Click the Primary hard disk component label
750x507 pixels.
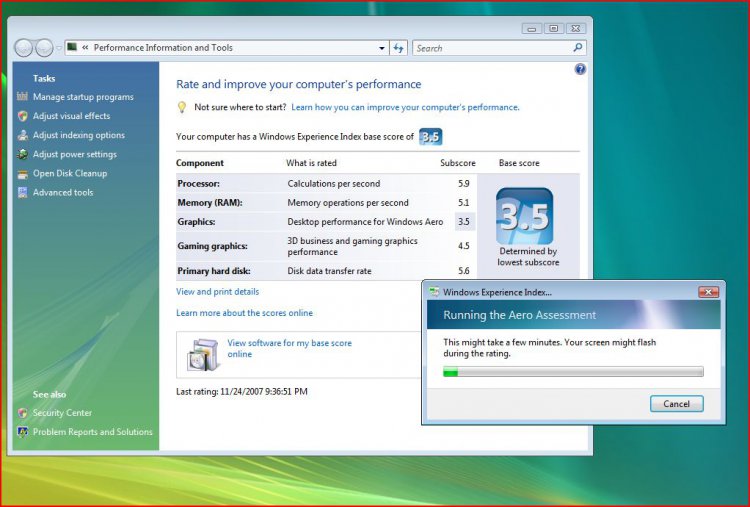pos(214,271)
